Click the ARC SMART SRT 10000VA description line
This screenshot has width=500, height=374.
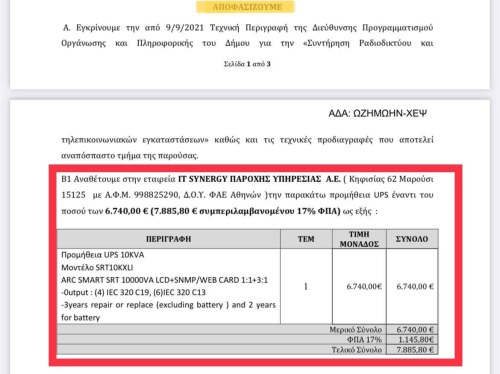(164, 280)
